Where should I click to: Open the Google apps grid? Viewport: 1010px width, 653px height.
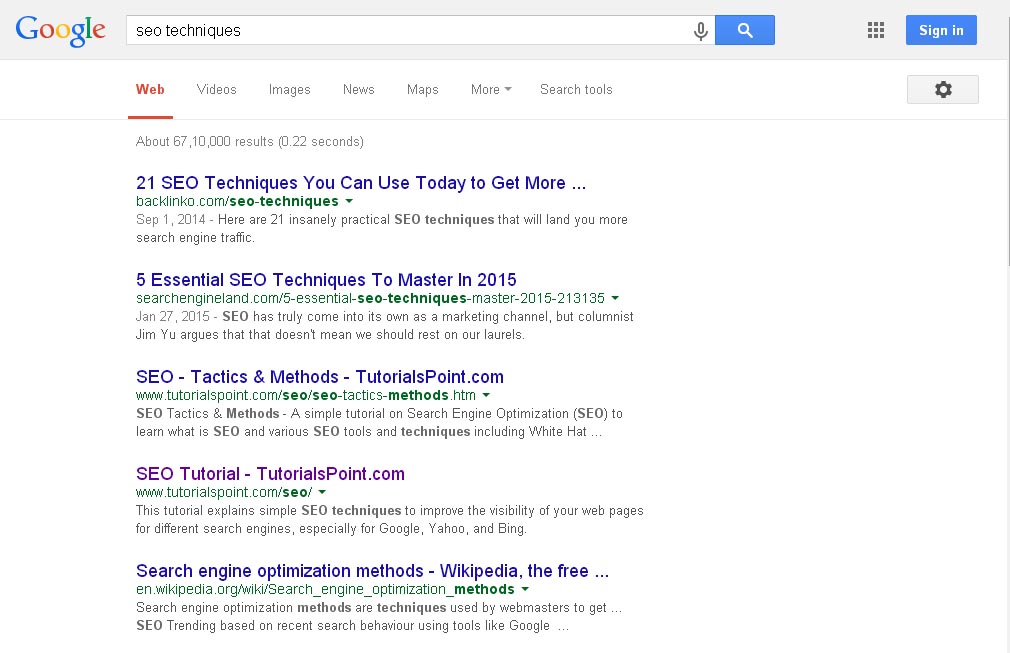pos(875,30)
